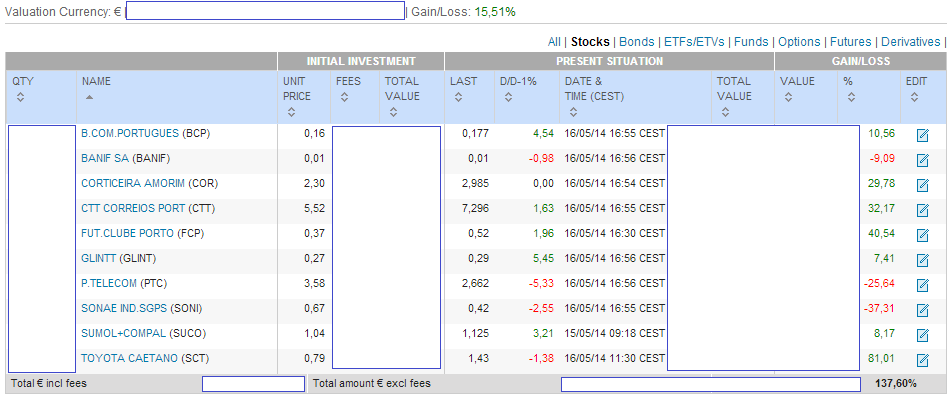Click the Valuation Currency input field

tap(264, 11)
